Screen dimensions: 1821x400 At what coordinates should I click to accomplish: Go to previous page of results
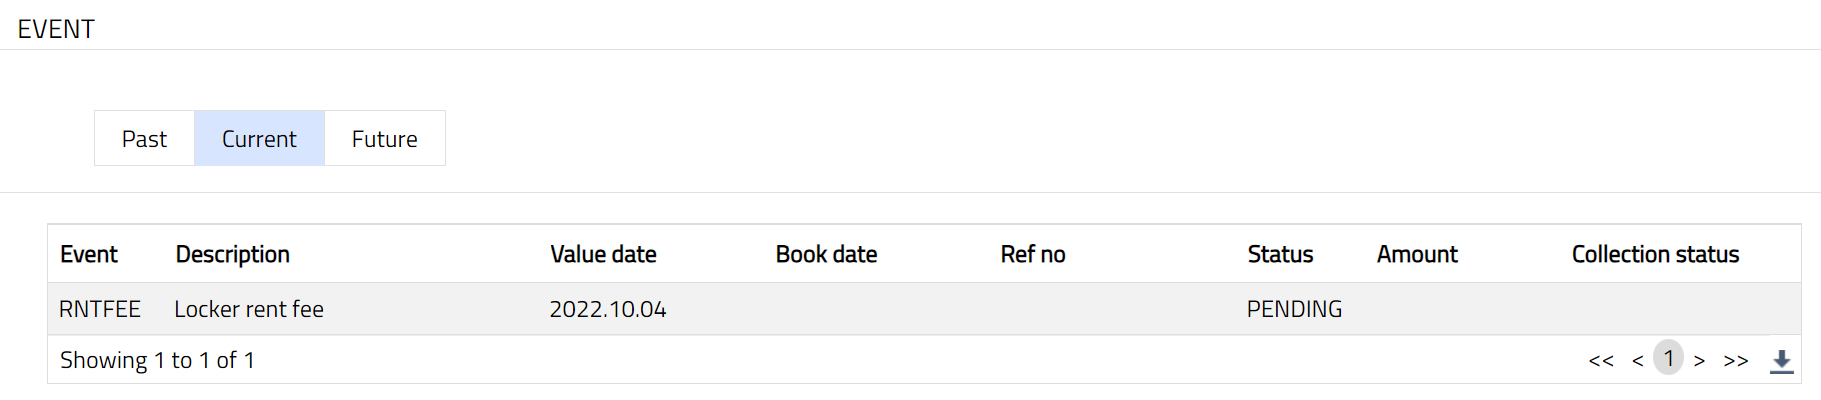[1637, 361]
